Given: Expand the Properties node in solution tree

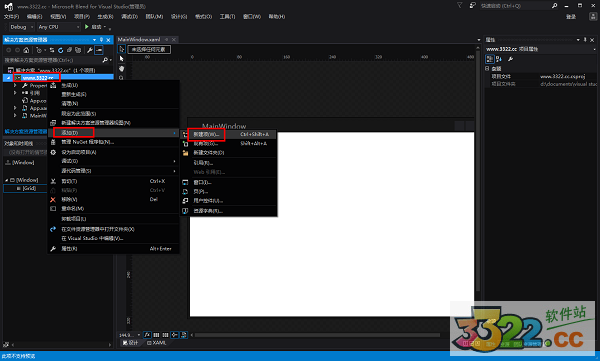Looking at the screenshot, I should point(15,85).
